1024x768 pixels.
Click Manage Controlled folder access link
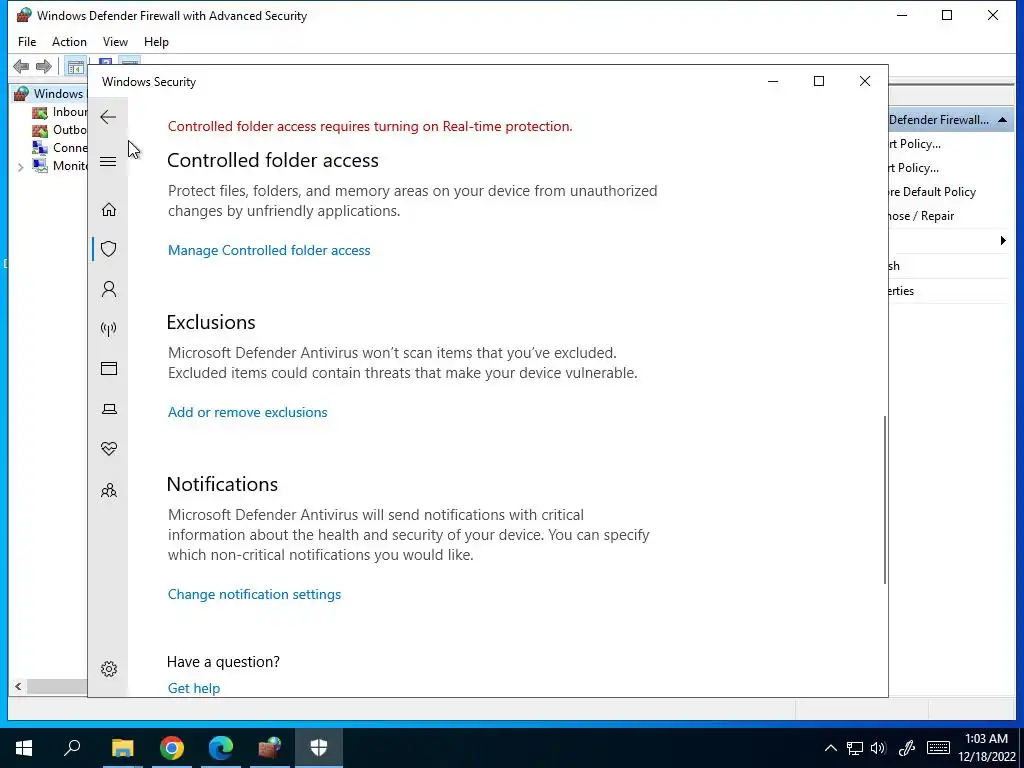pyautogui.click(x=269, y=250)
